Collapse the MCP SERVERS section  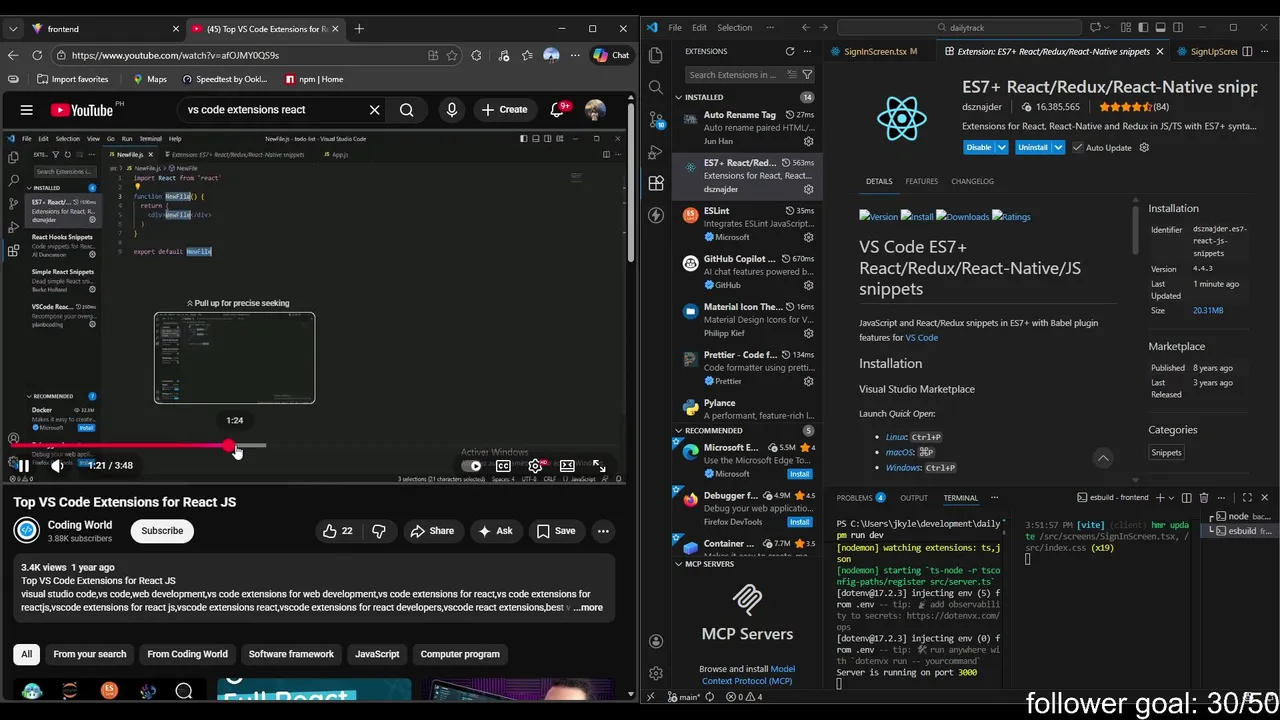pos(678,564)
